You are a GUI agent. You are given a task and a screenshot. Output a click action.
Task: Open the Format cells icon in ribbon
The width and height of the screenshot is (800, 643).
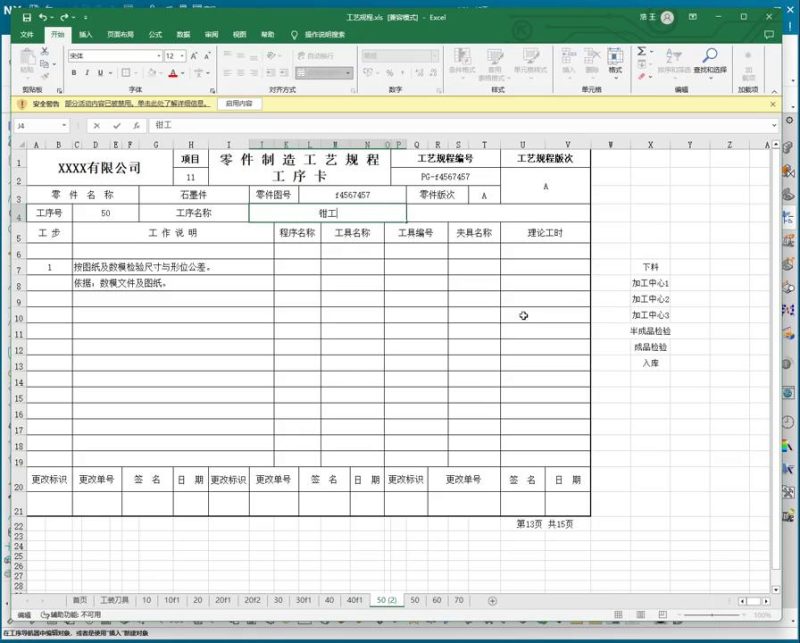coord(615,59)
